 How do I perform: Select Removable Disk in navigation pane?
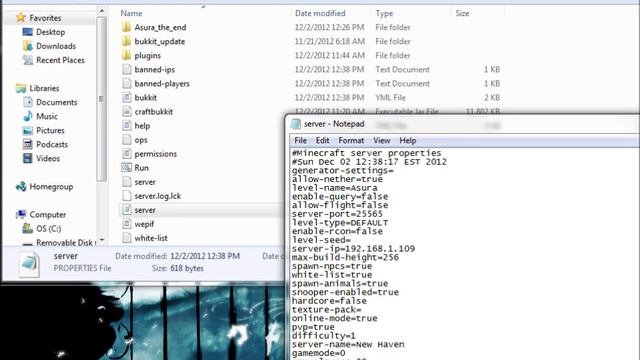pos(64,242)
